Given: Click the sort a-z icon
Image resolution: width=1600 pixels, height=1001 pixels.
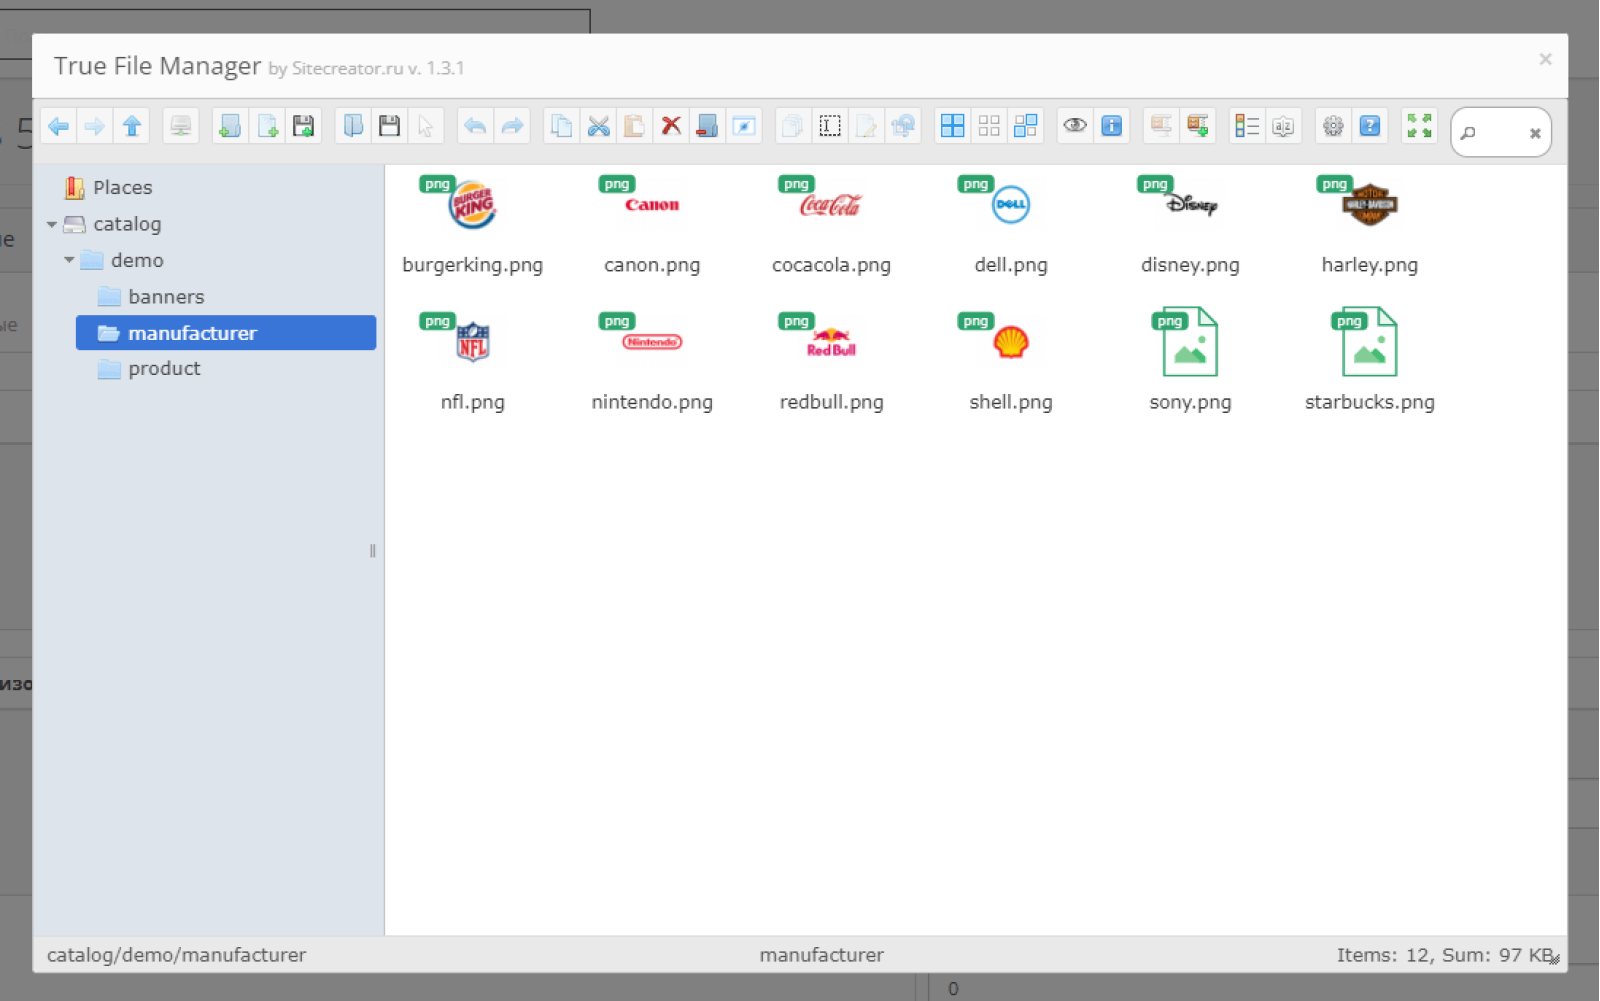Looking at the screenshot, I should (1283, 126).
